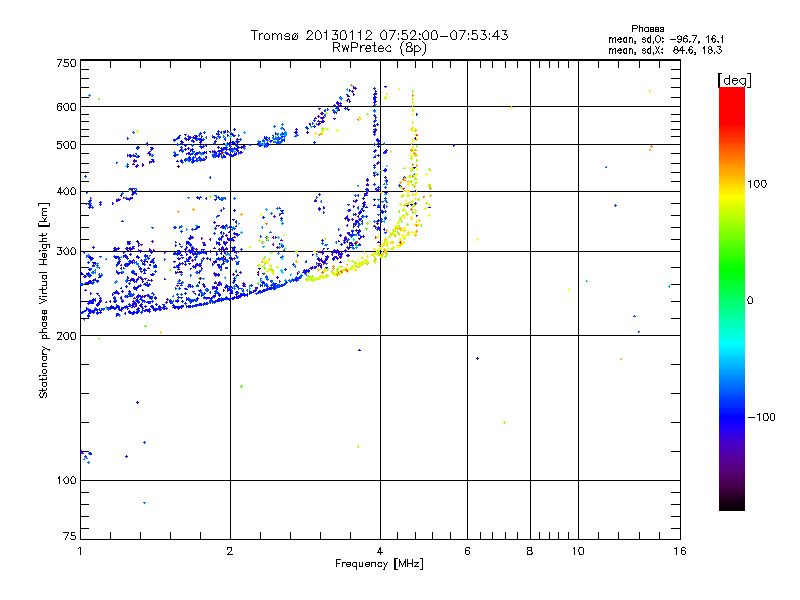This screenshot has width=800, height=600.
Task: Click the y-axis label 'Stationary phase Virtual Height [km]'
Action: (x=44, y=300)
